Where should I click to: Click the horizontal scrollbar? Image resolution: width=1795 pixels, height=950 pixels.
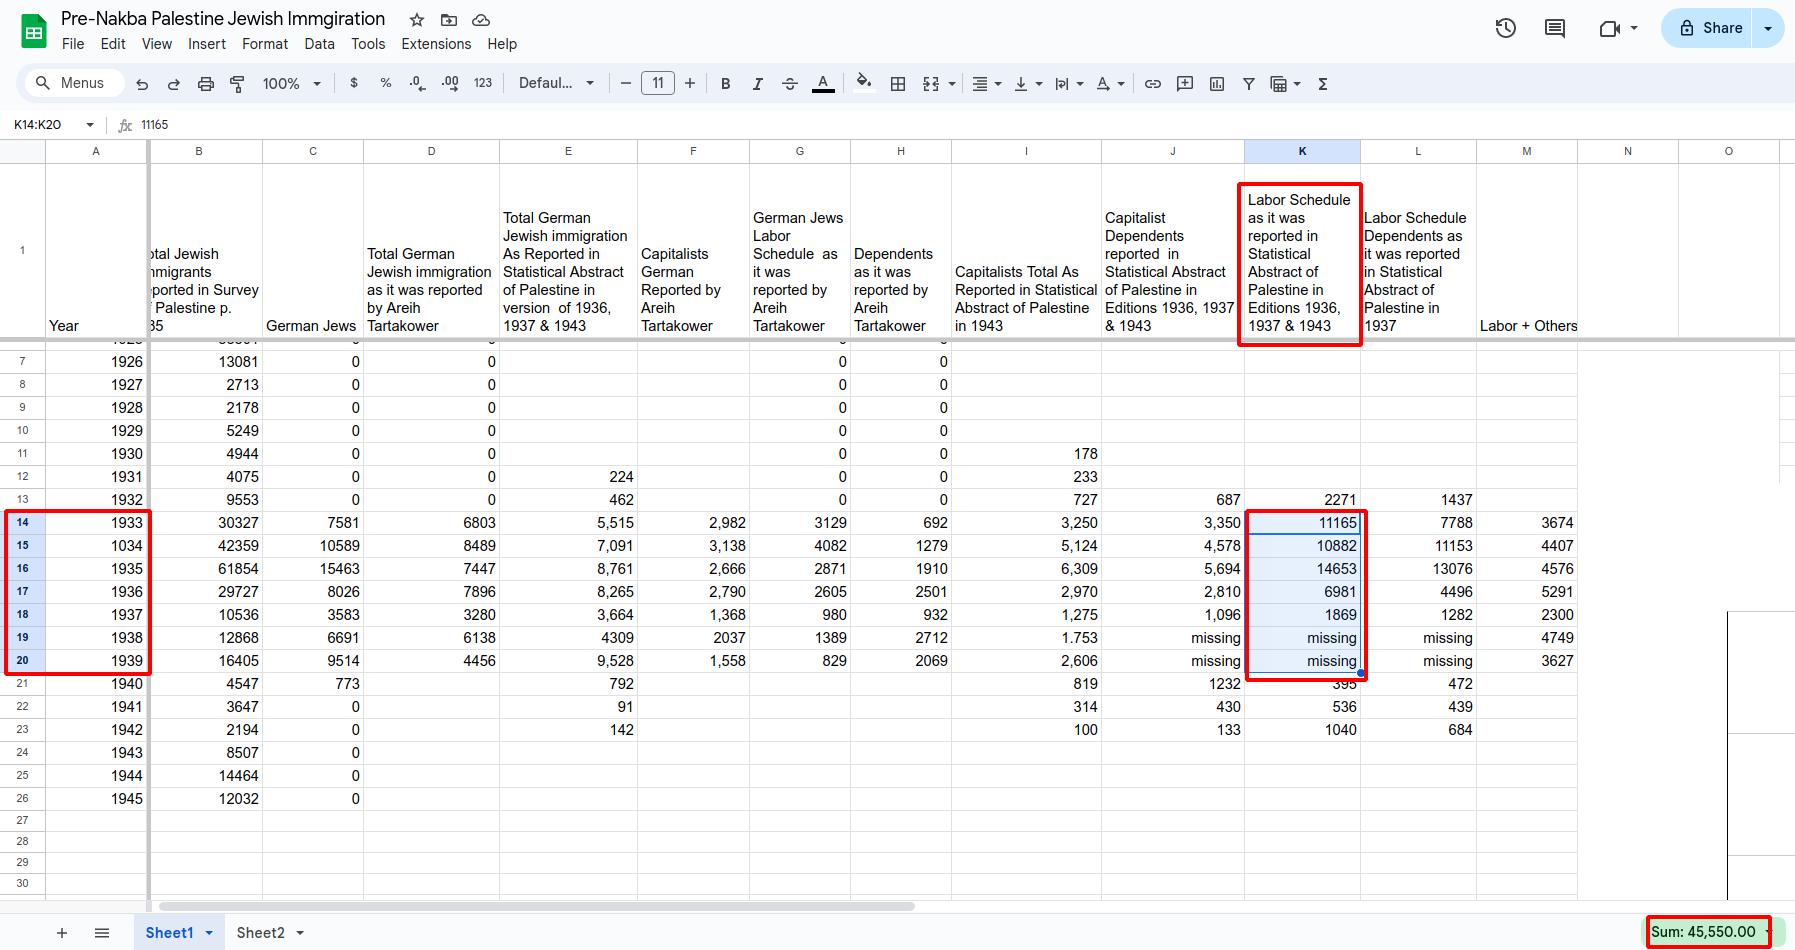[537, 907]
